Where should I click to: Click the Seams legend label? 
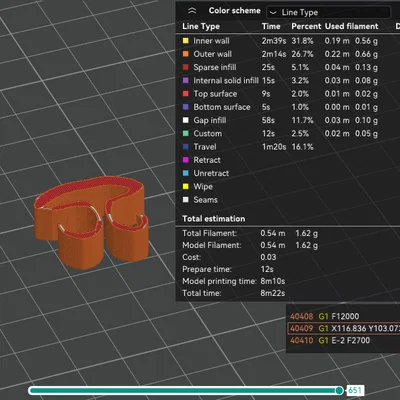click(205, 200)
